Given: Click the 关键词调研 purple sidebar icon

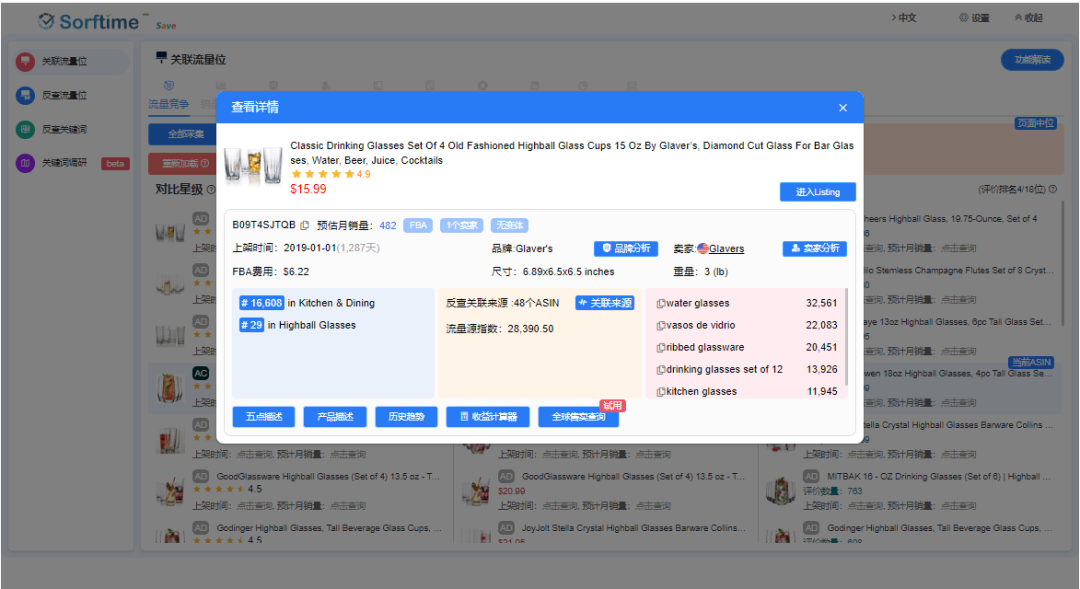Looking at the screenshot, I should click(25, 163).
